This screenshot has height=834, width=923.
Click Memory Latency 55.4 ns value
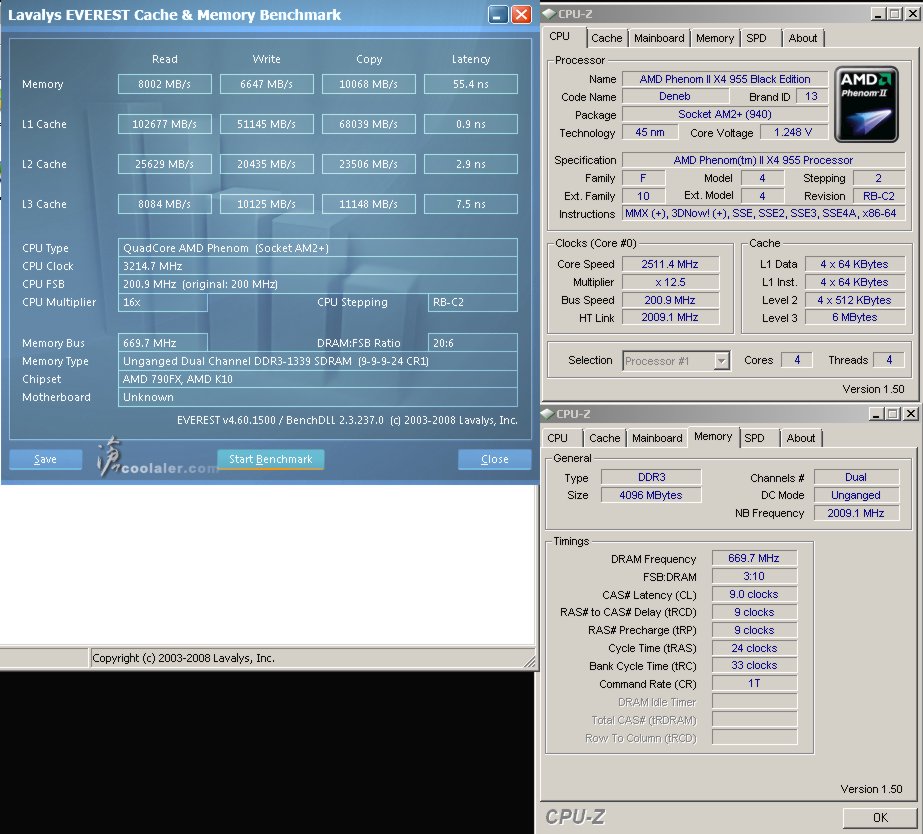(471, 84)
